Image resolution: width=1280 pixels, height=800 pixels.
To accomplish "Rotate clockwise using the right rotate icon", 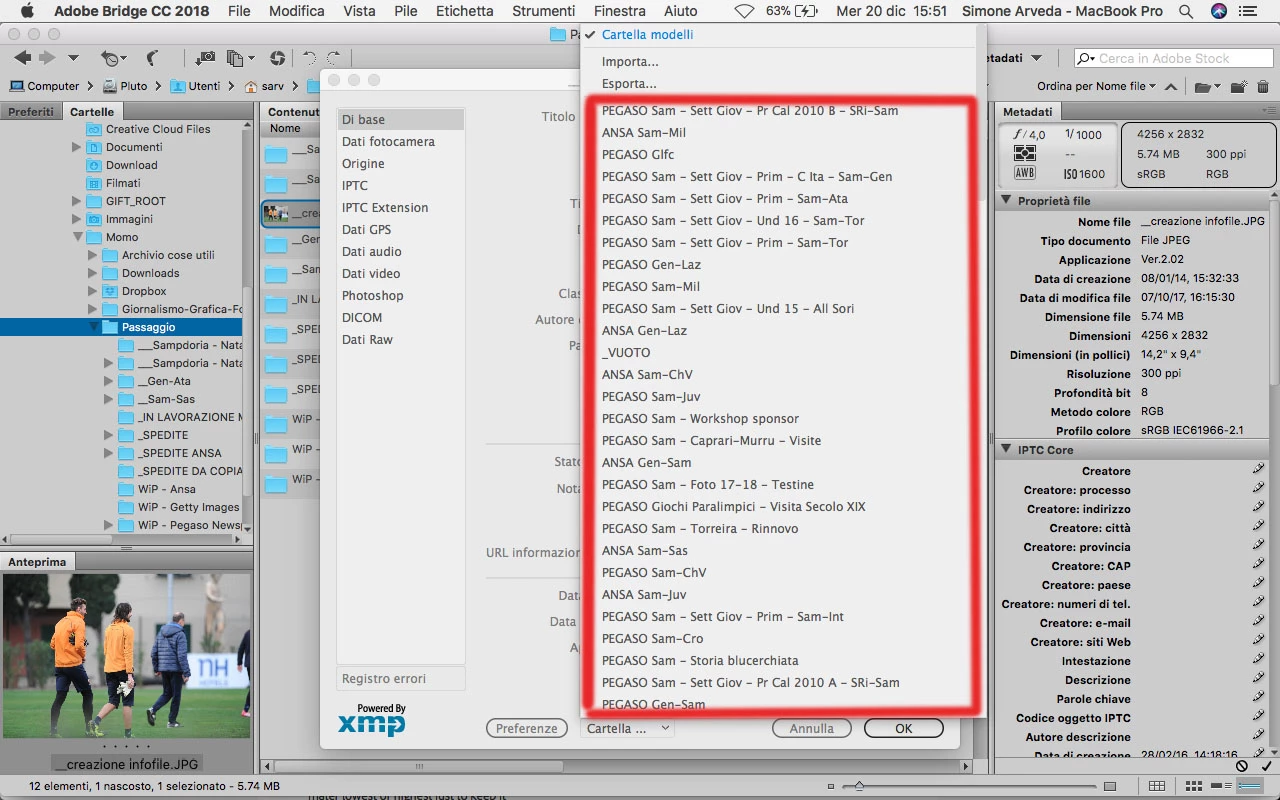I will pos(334,58).
